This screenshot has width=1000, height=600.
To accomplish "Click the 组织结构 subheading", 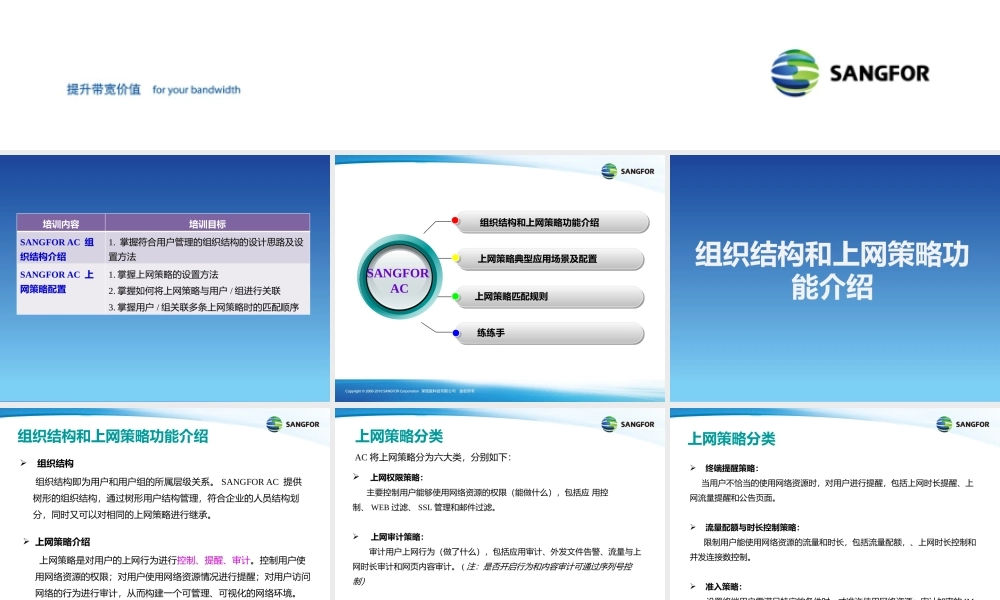I will (x=55, y=464).
